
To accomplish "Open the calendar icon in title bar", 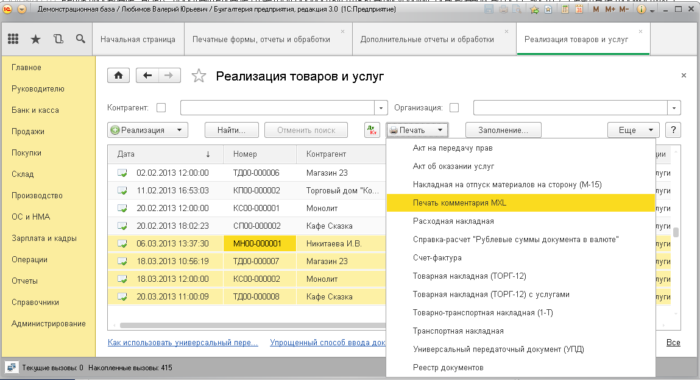I will click(x=579, y=9).
